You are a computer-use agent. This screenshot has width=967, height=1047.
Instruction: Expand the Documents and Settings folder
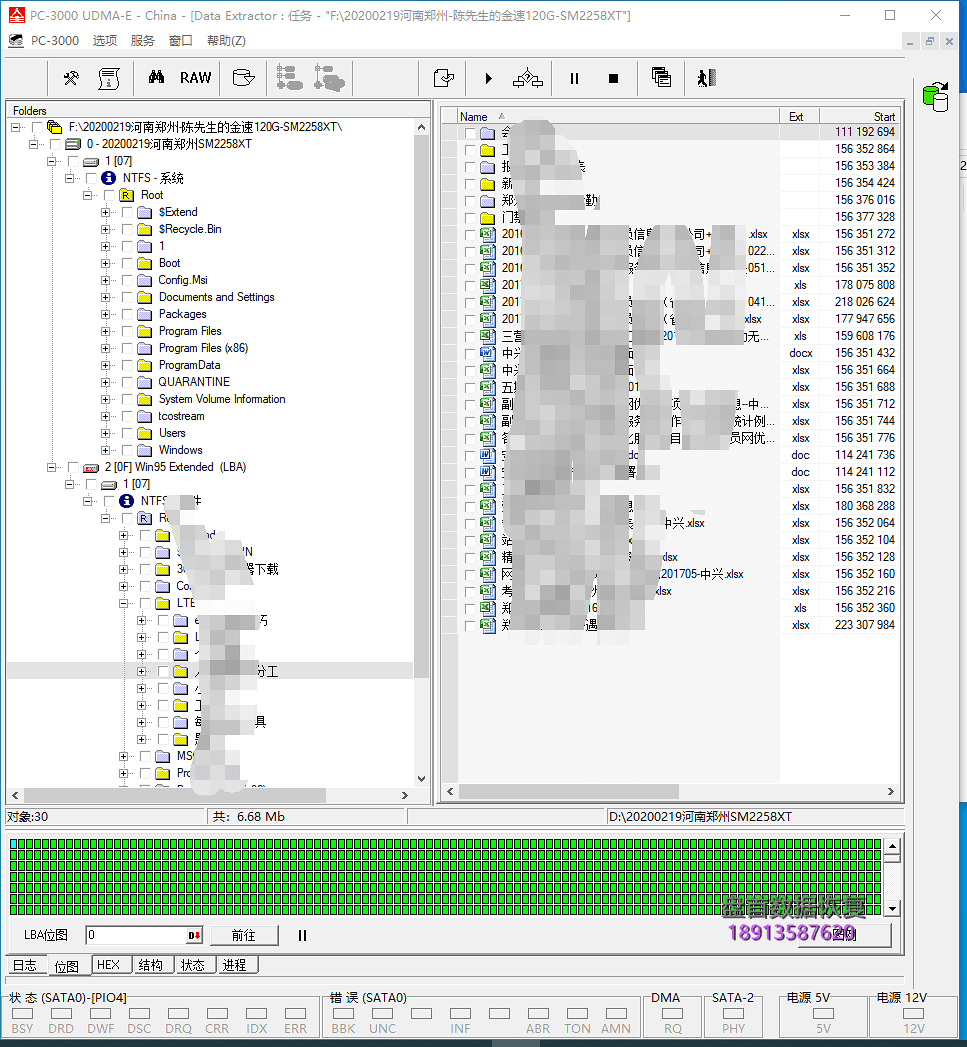click(x=106, y=297)
